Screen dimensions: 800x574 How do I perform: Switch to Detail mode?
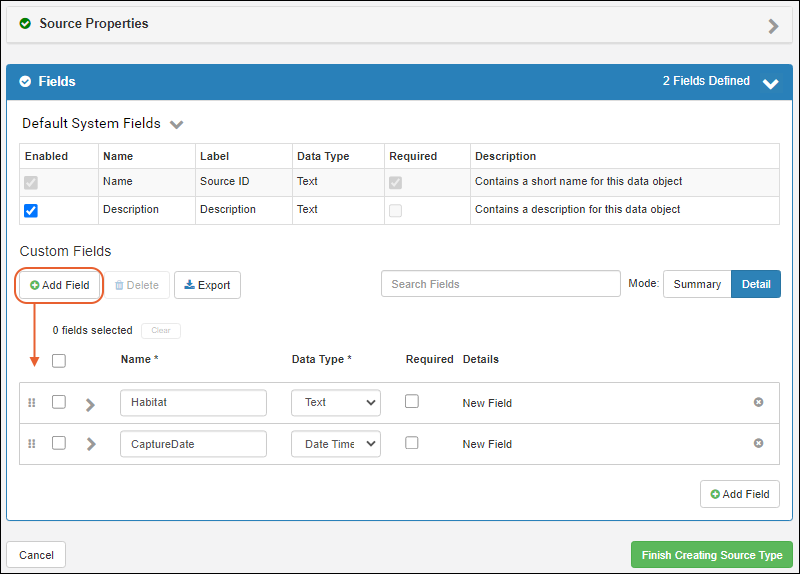(x=755, y=284)
